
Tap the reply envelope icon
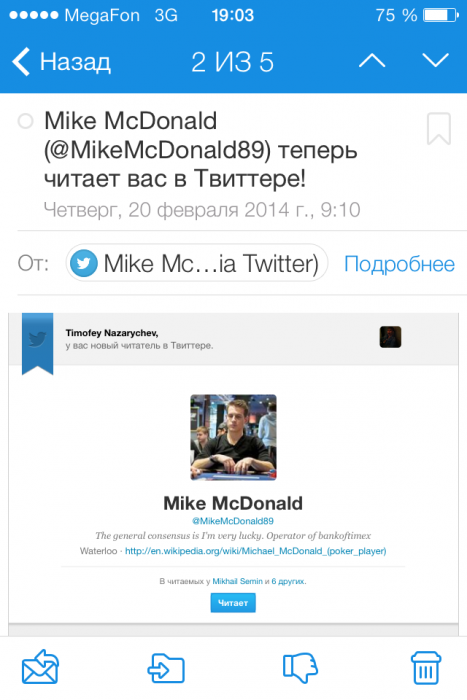[41, 667]
